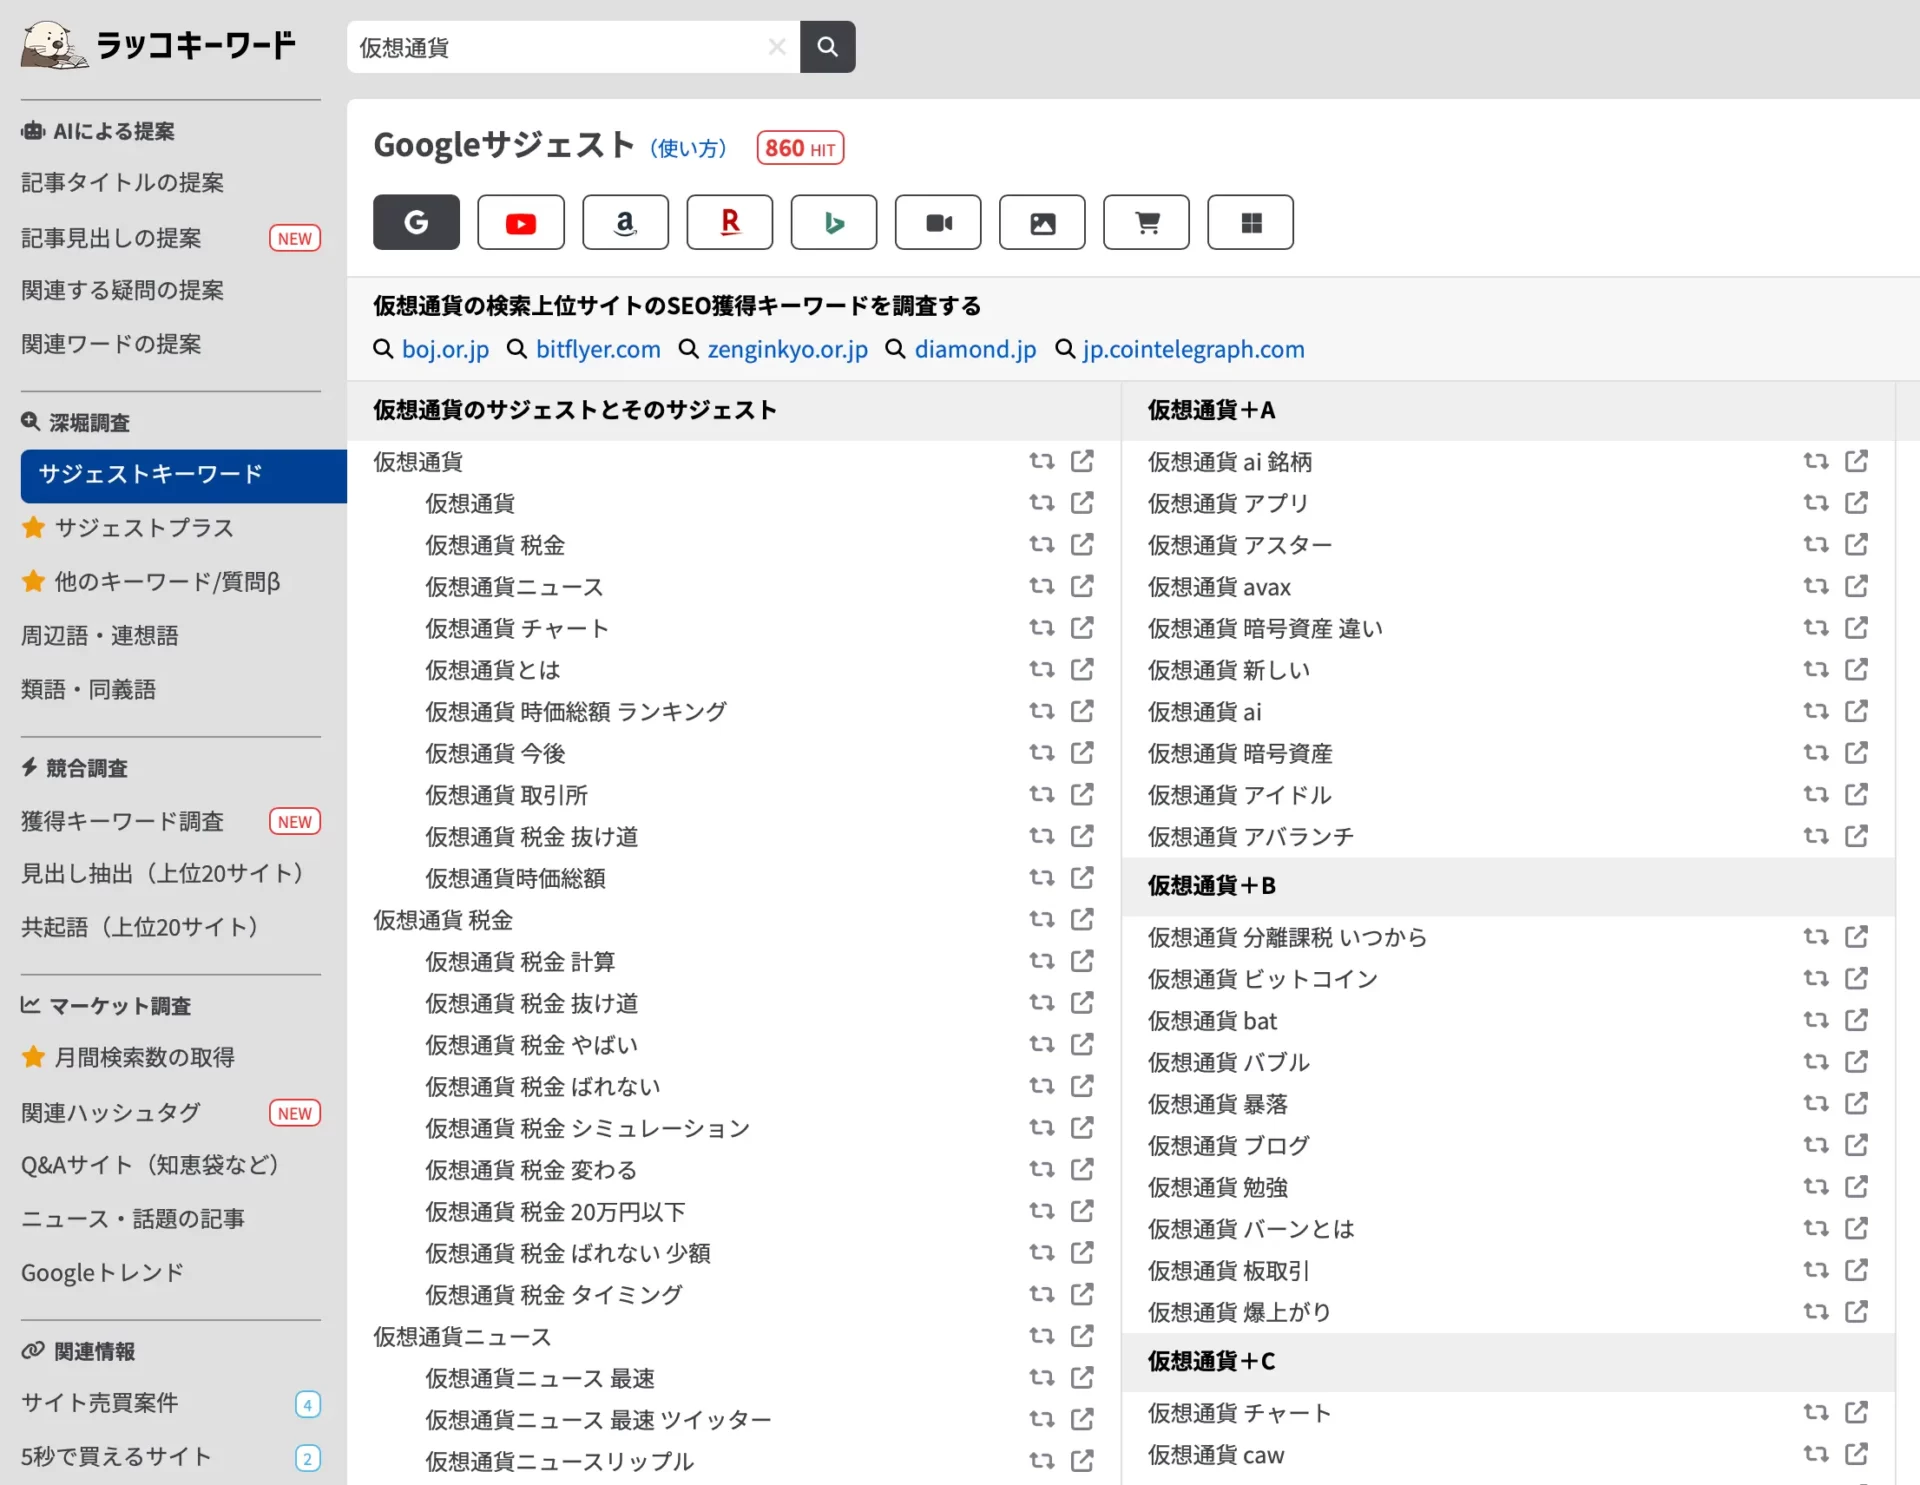This screenshot has width=1920, height=1485.
Task: Click the ラッコキーワード logo
Action: tap(158, 45)
